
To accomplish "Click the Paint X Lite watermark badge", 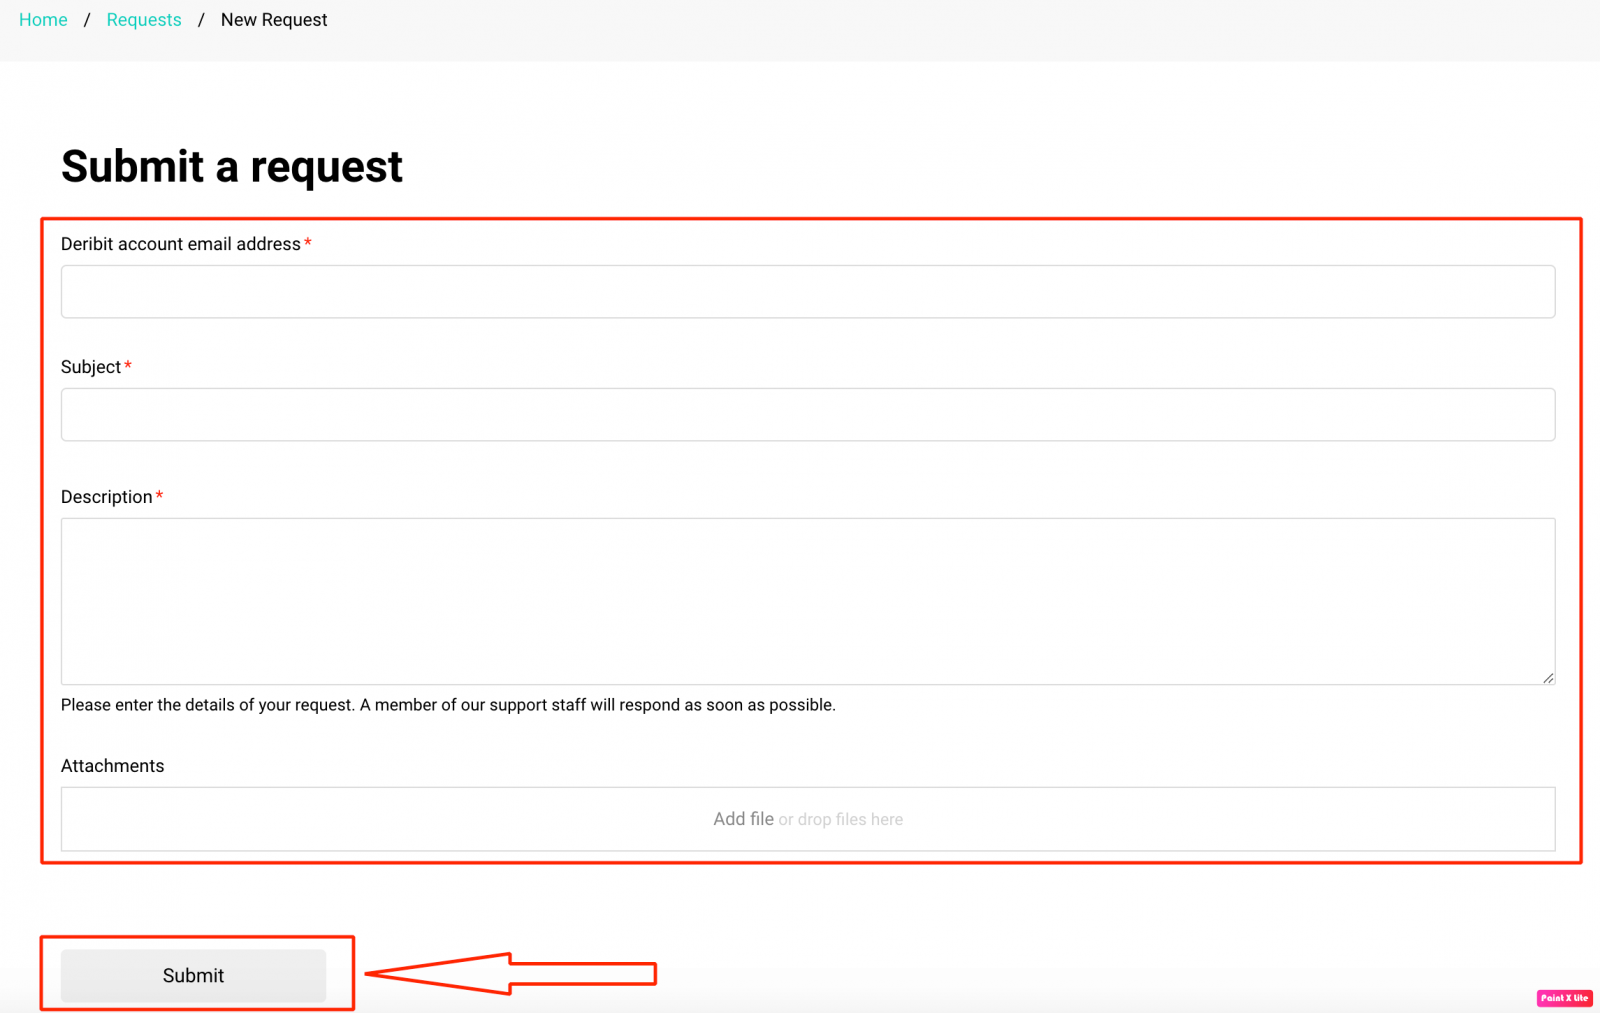I will pos(1564,998).
